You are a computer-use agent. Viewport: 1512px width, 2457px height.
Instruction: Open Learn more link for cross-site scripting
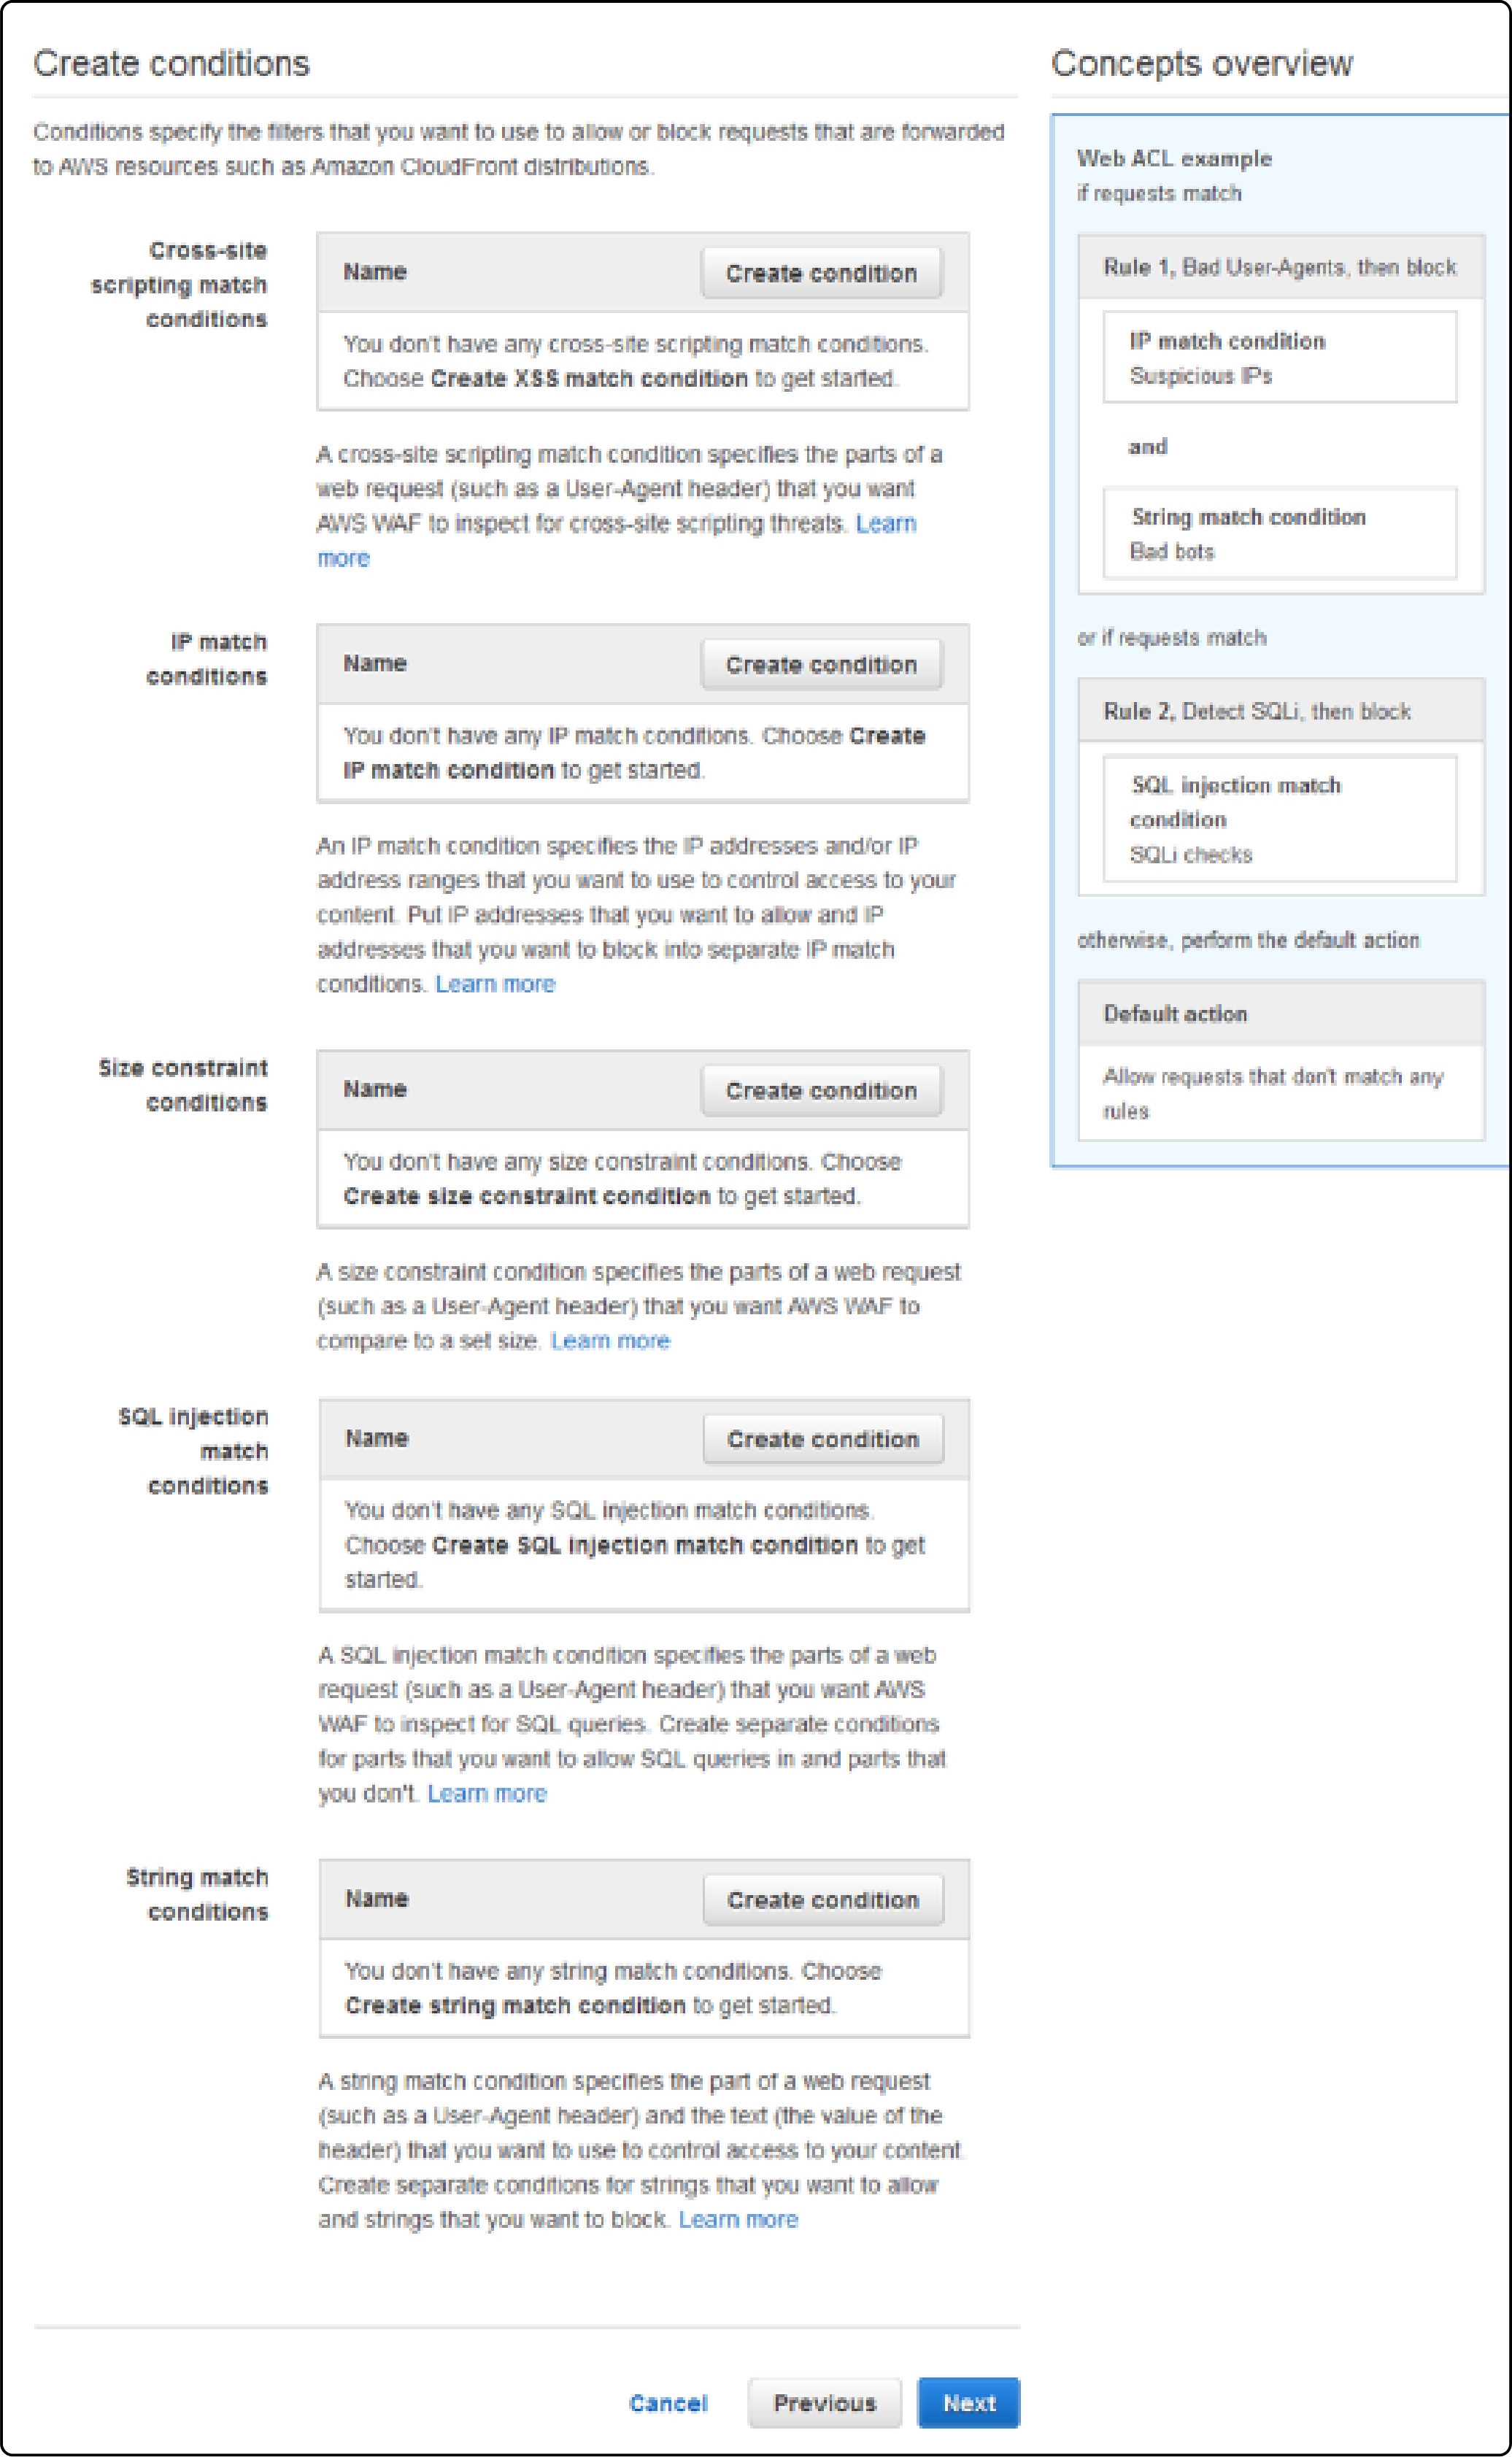pyautogui.click(x=886, y=524)
